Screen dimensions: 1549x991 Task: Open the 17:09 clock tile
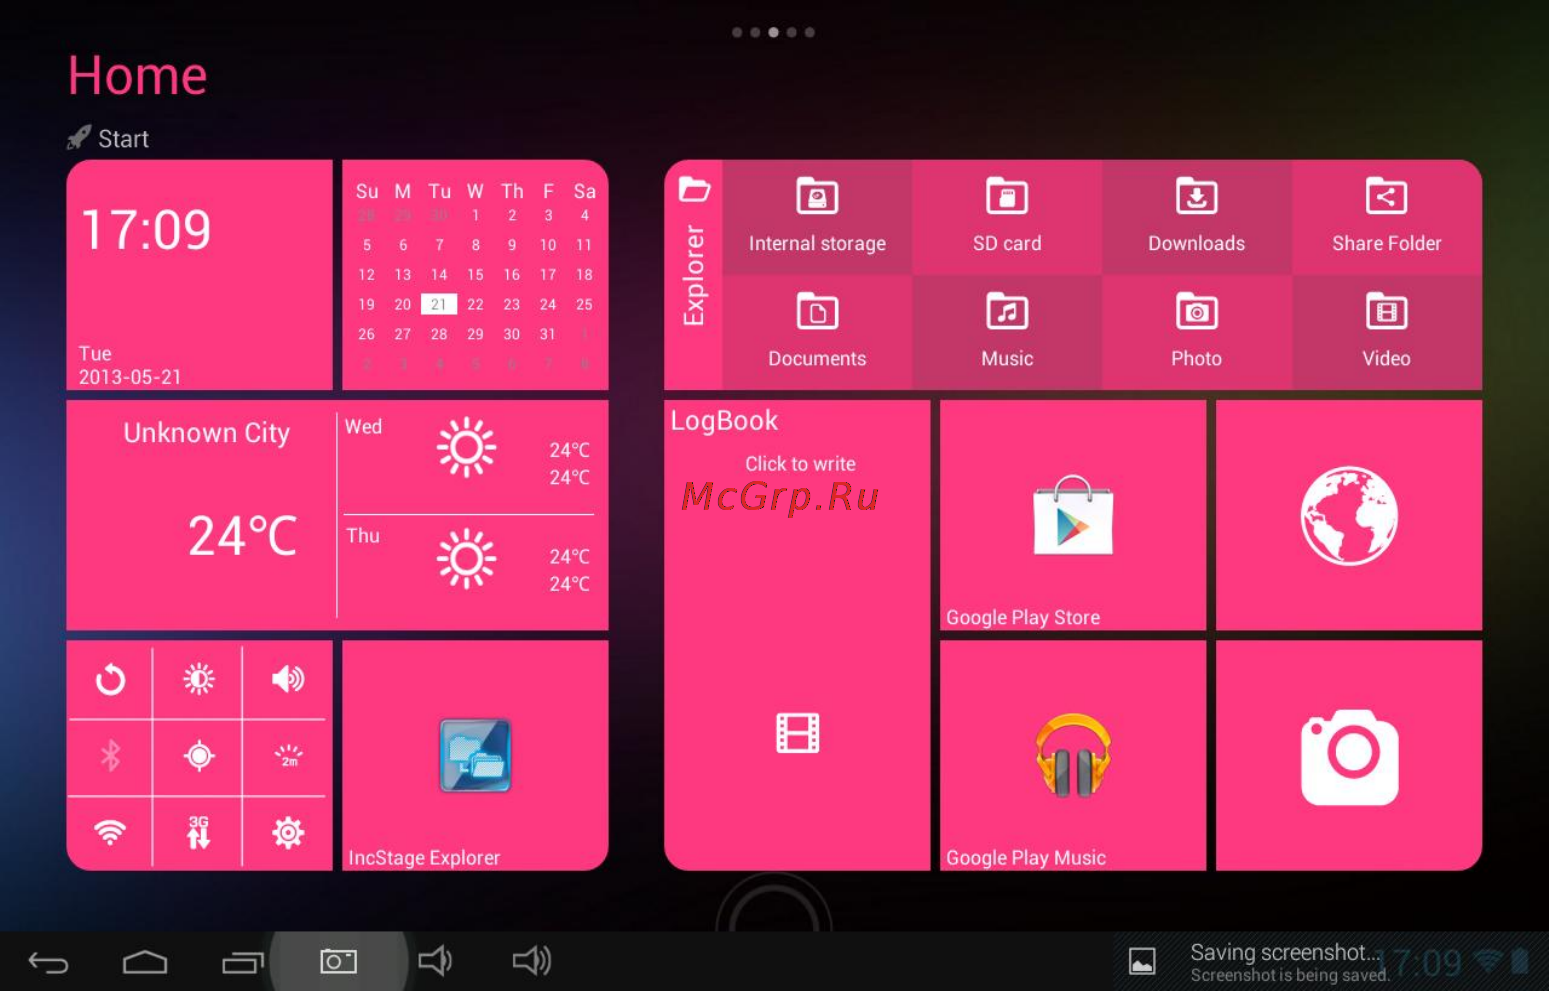tap(199, 275)
